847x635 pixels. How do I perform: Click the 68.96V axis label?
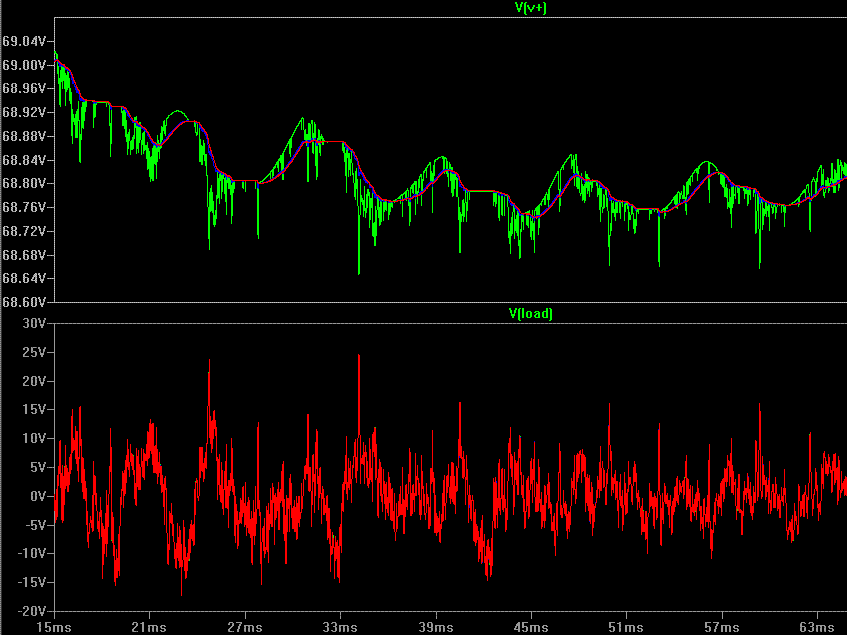click(x=26, y=88)
